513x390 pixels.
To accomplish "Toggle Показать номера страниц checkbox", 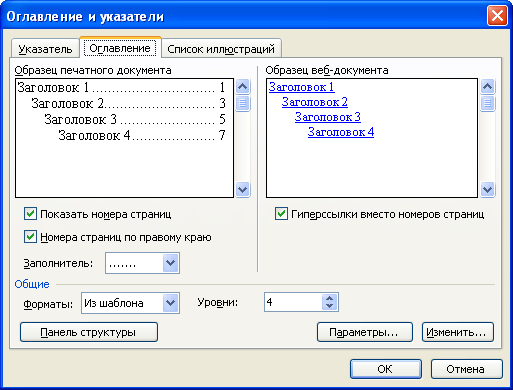I will click(x=30, y=214).
